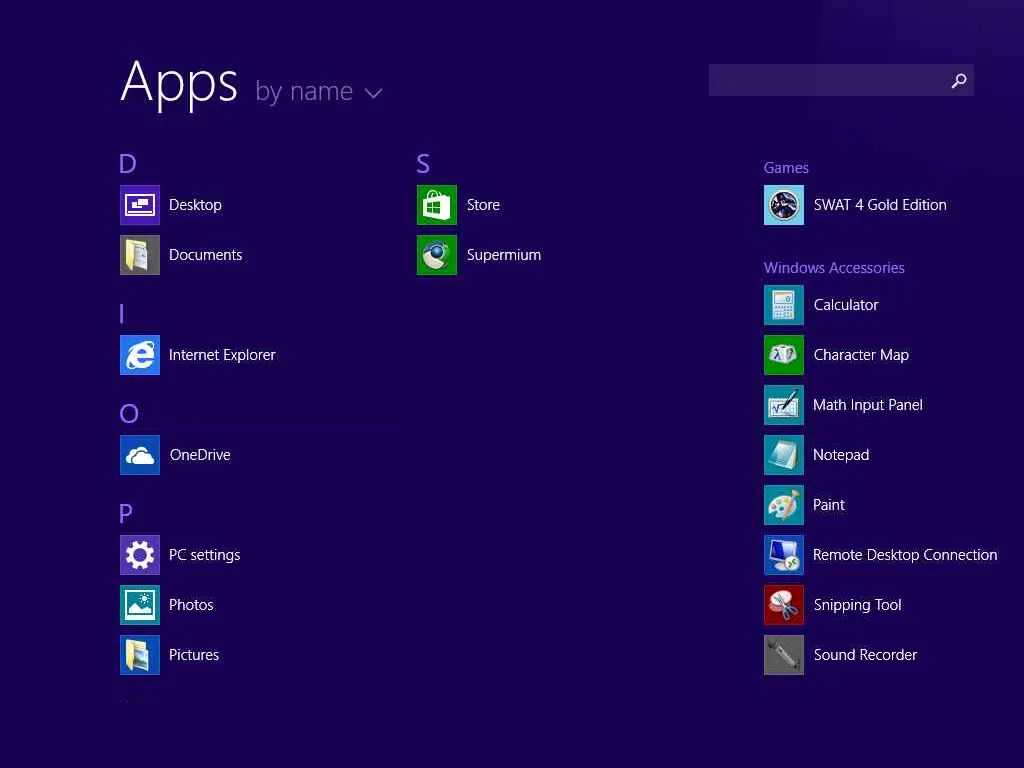Click the 'Calculator' label text

tap(846, 305)
